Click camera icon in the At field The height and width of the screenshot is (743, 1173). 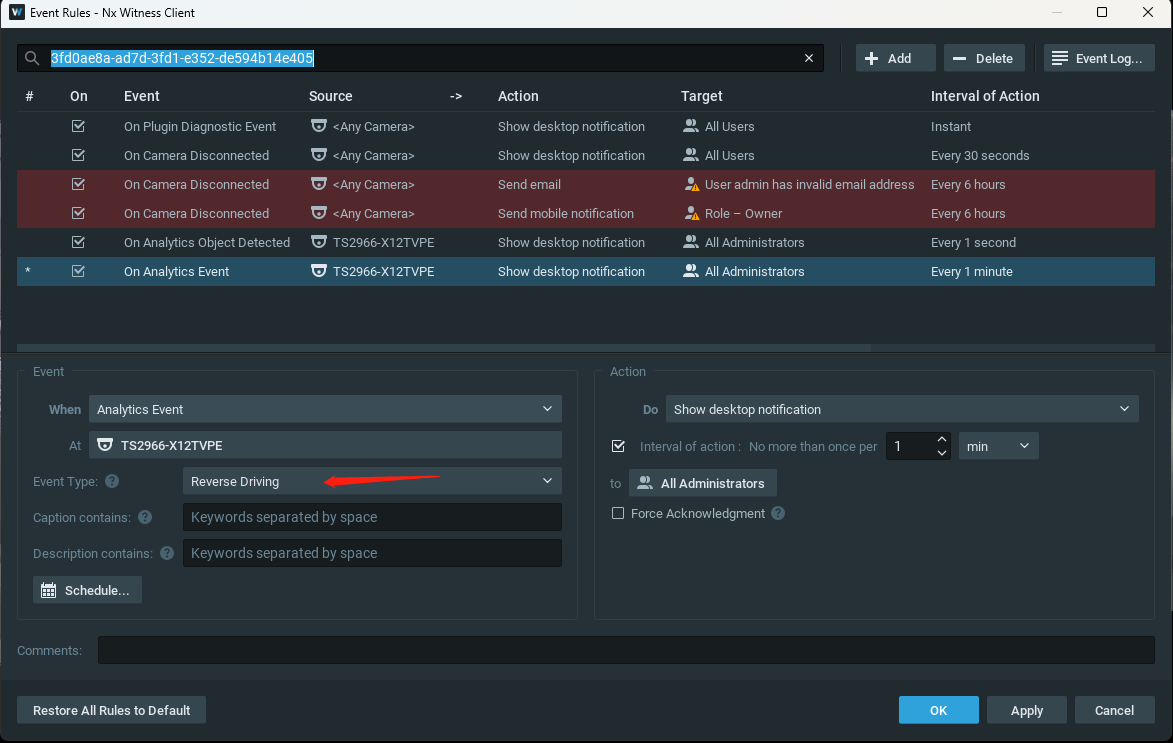105,445
